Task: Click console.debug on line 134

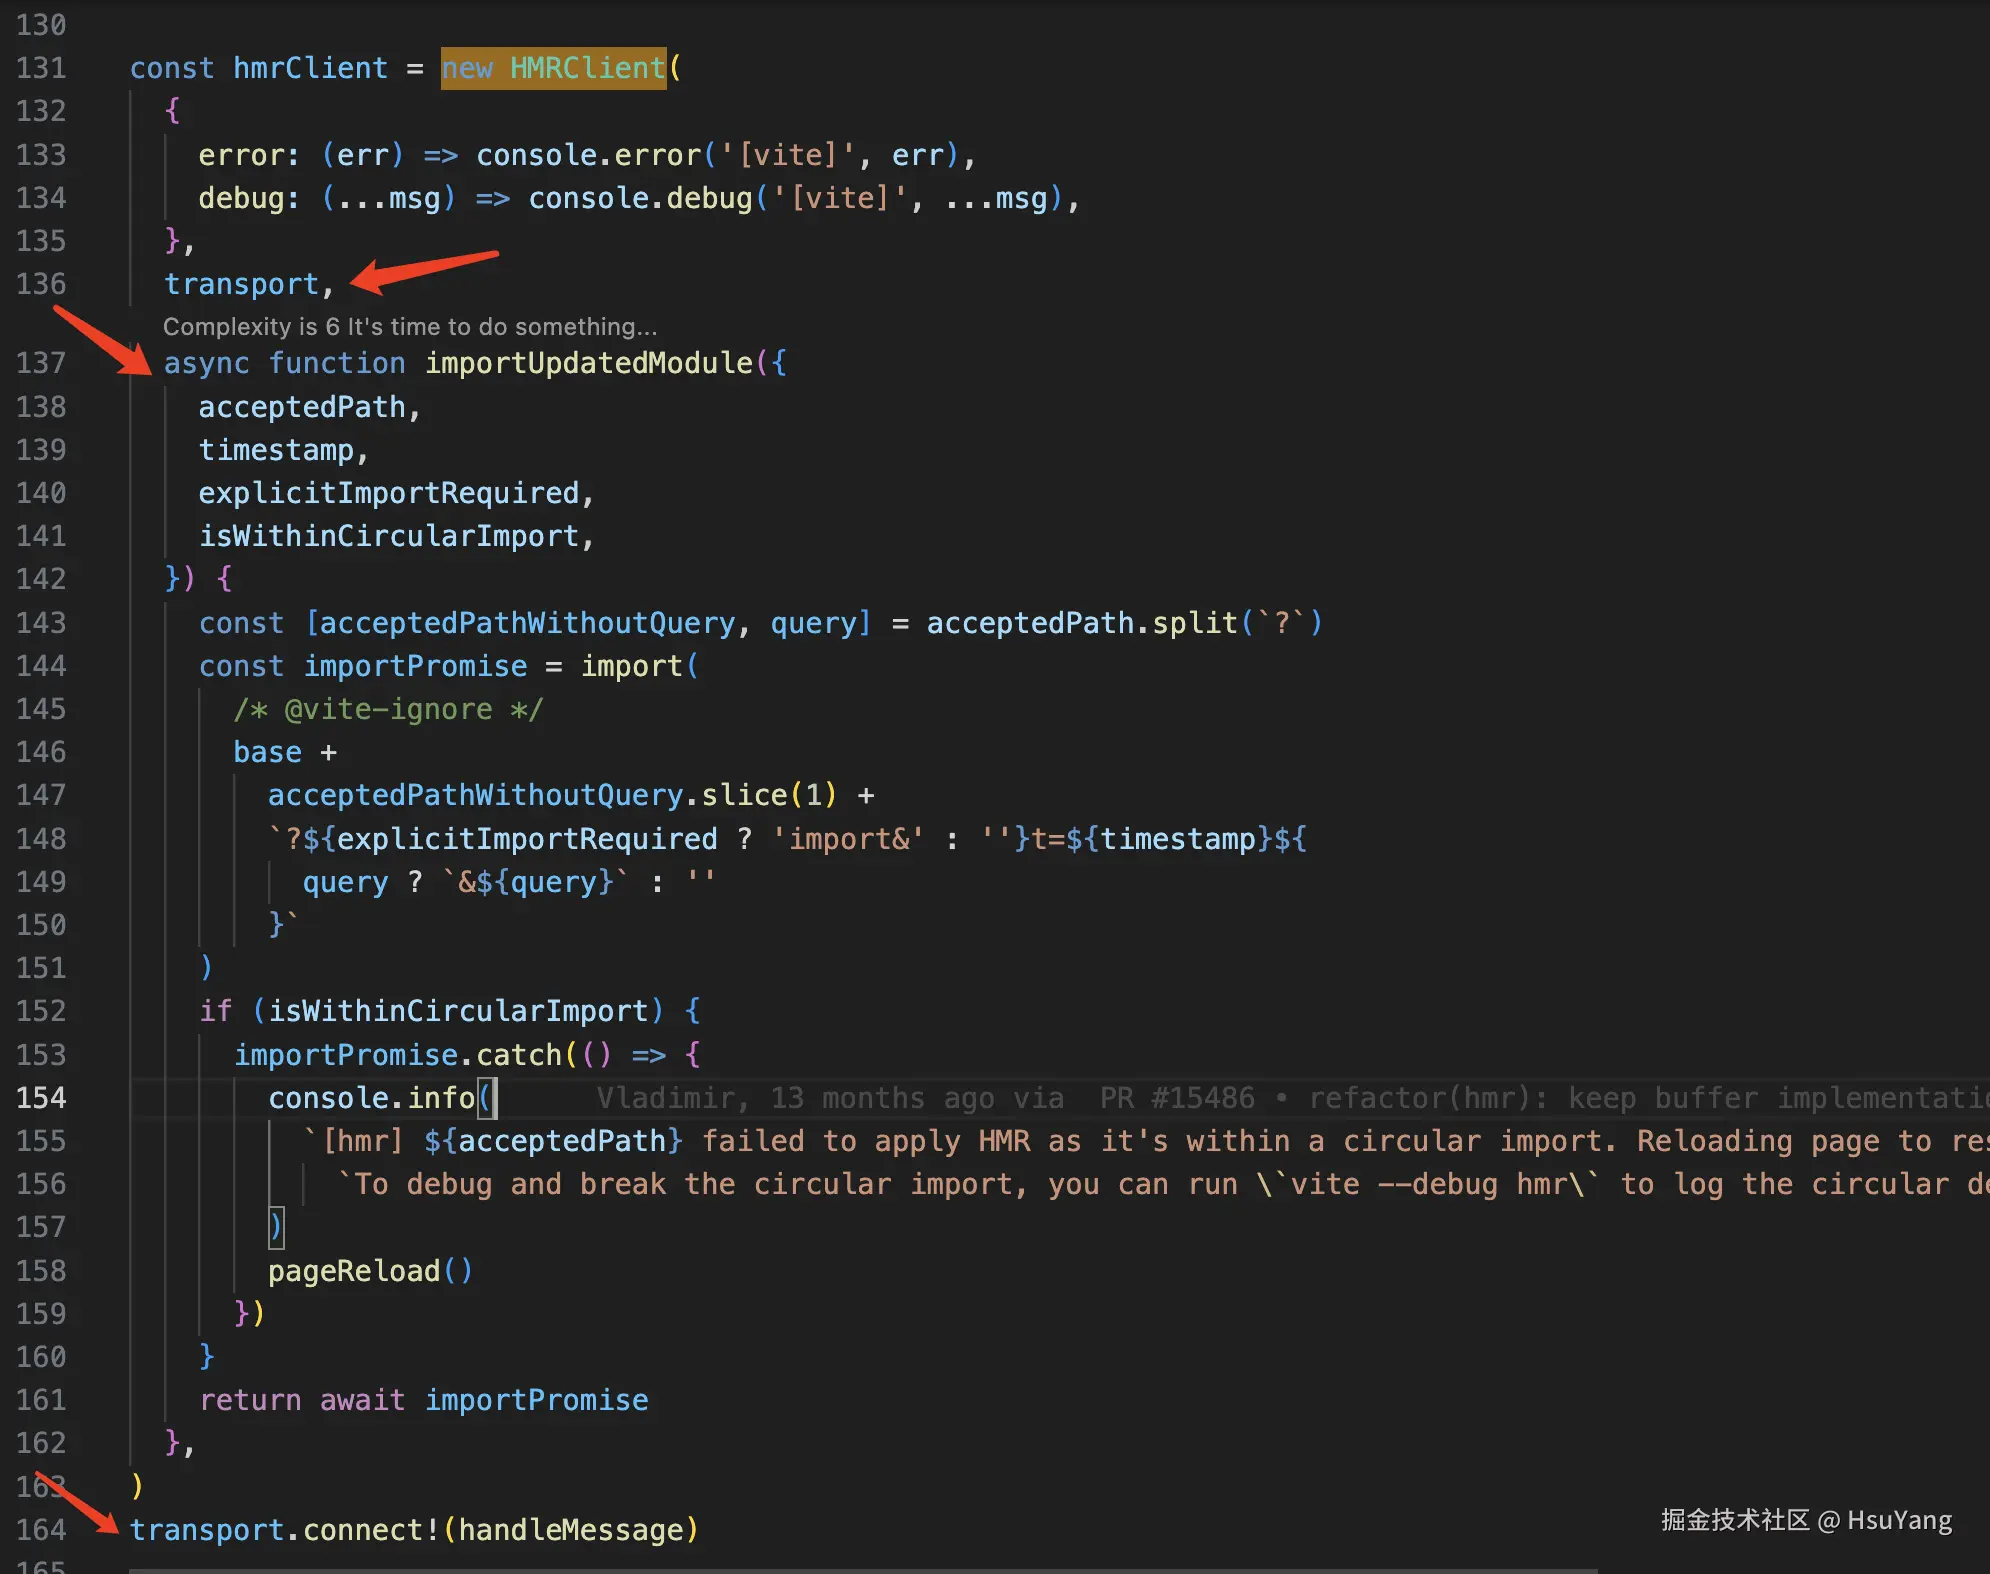Action: (x=640, y=198)
